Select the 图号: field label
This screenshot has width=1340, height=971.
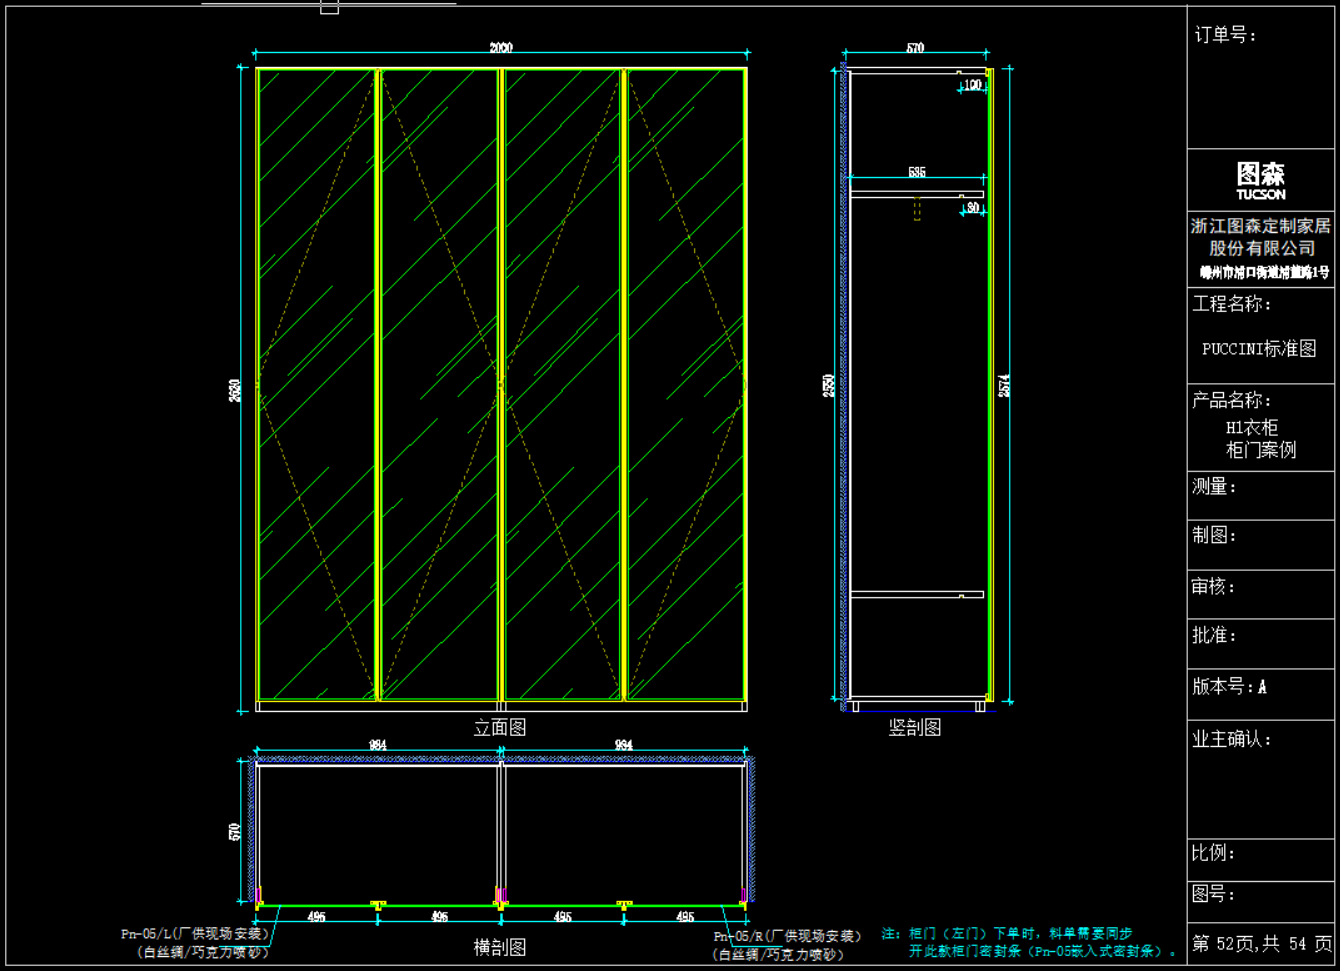point(1214,894)
